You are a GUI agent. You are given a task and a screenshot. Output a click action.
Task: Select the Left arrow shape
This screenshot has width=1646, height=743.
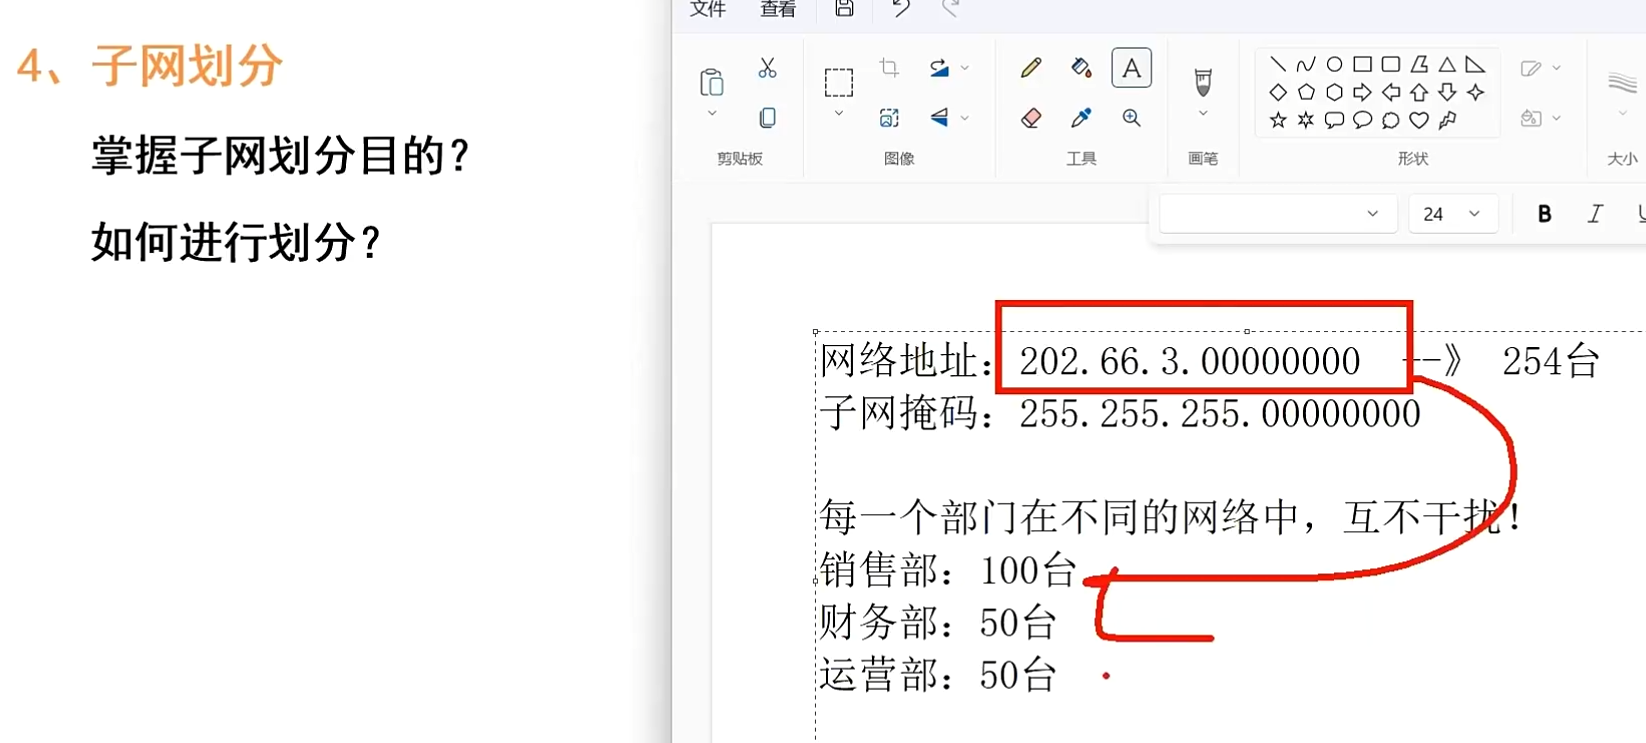tap(1390, 92)
